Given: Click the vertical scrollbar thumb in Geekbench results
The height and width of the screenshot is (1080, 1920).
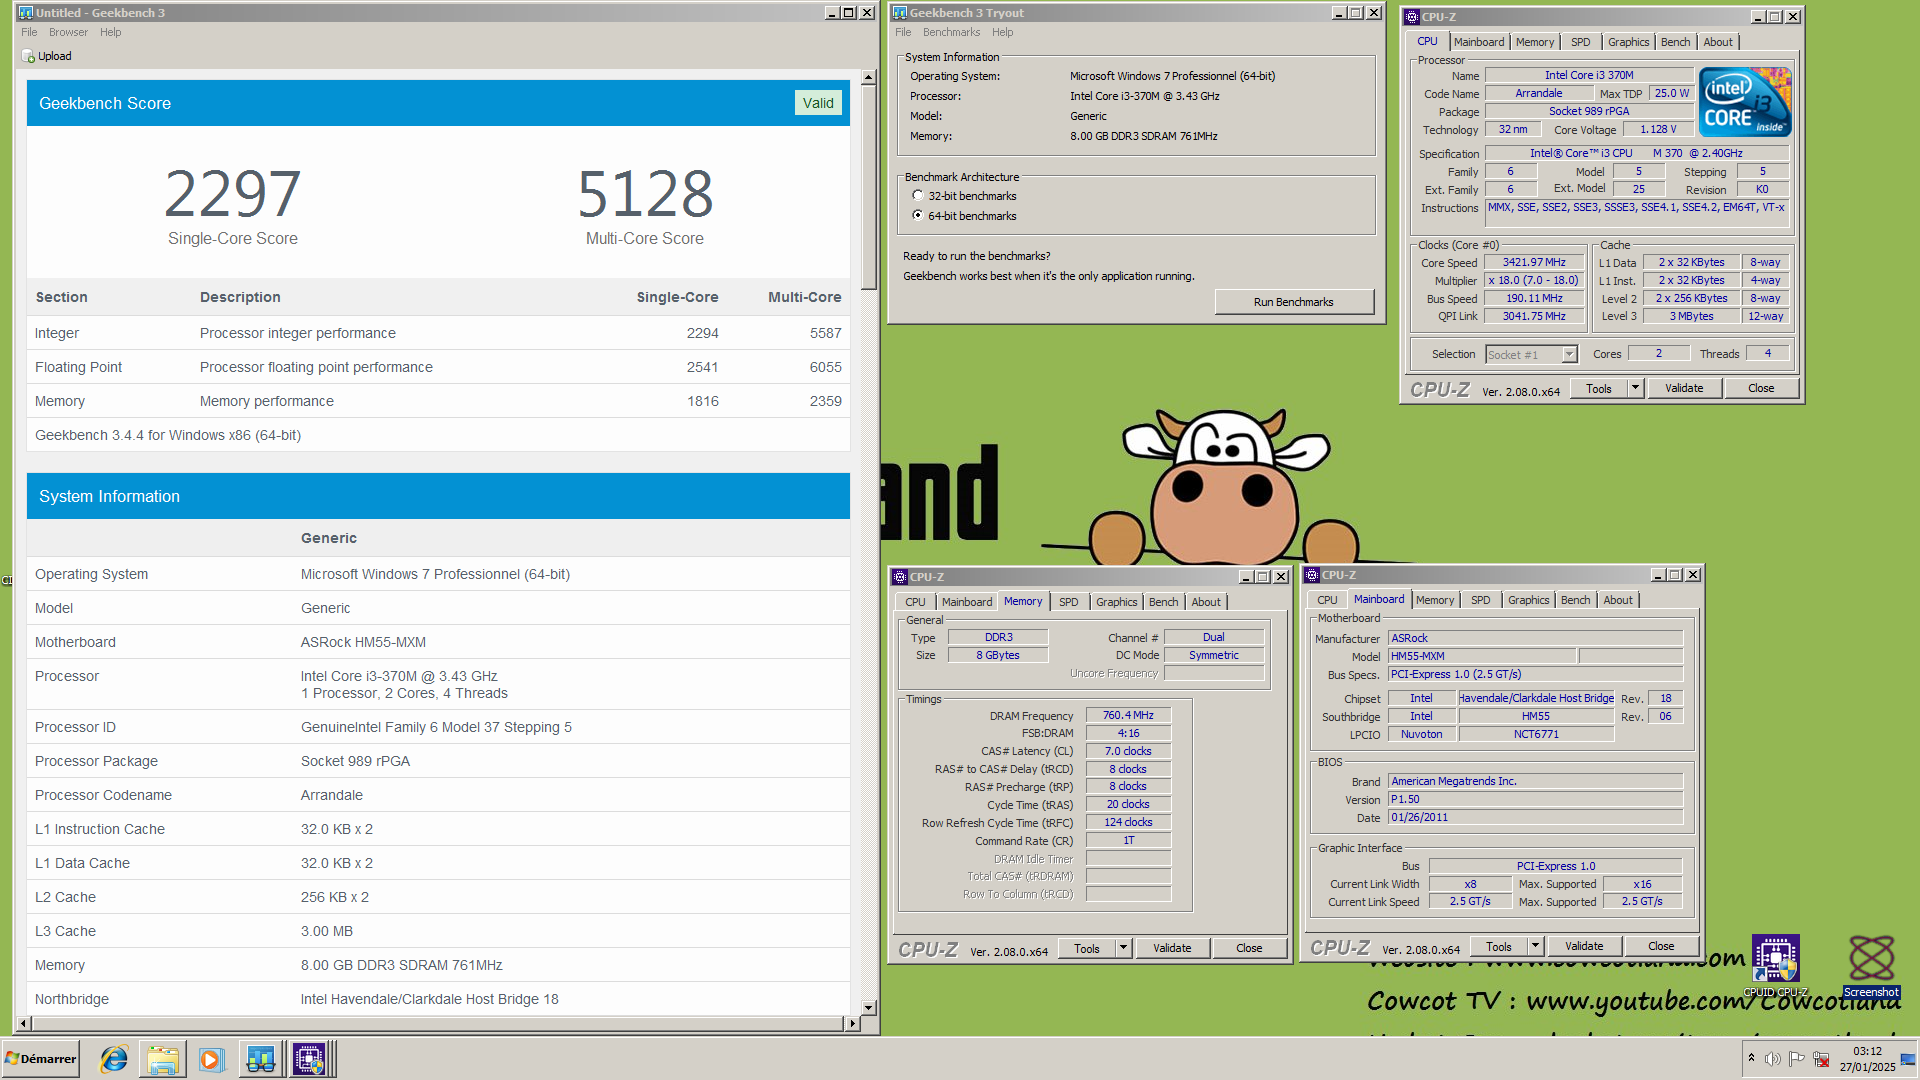Looking at the screenshot, I should [x=868, y=187].
